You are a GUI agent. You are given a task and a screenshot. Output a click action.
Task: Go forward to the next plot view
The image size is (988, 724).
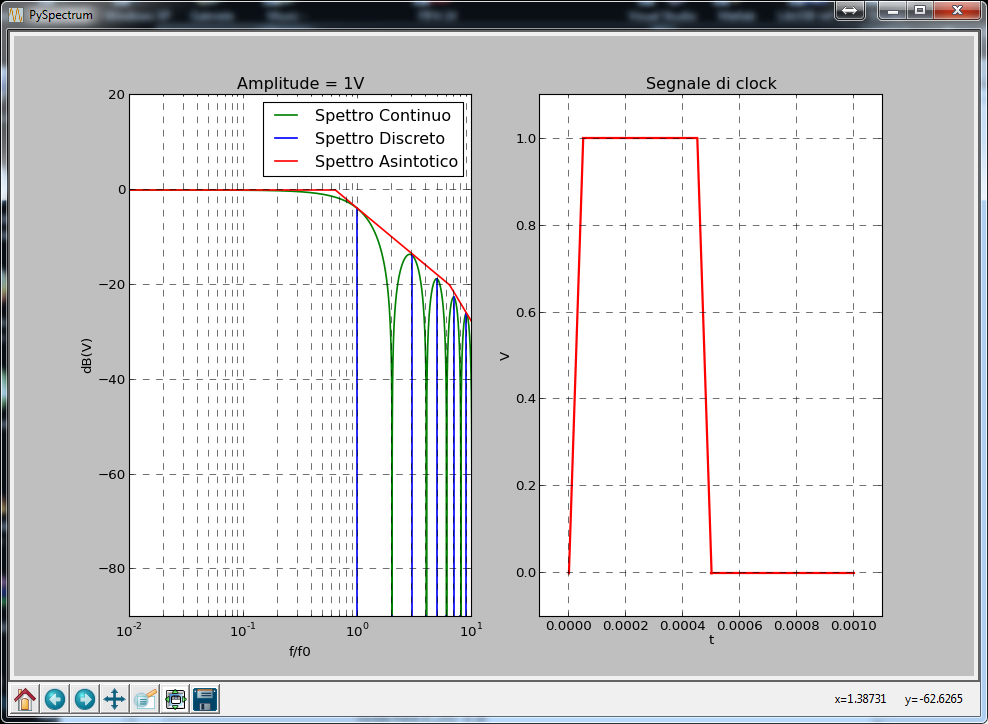coord(85,700)
